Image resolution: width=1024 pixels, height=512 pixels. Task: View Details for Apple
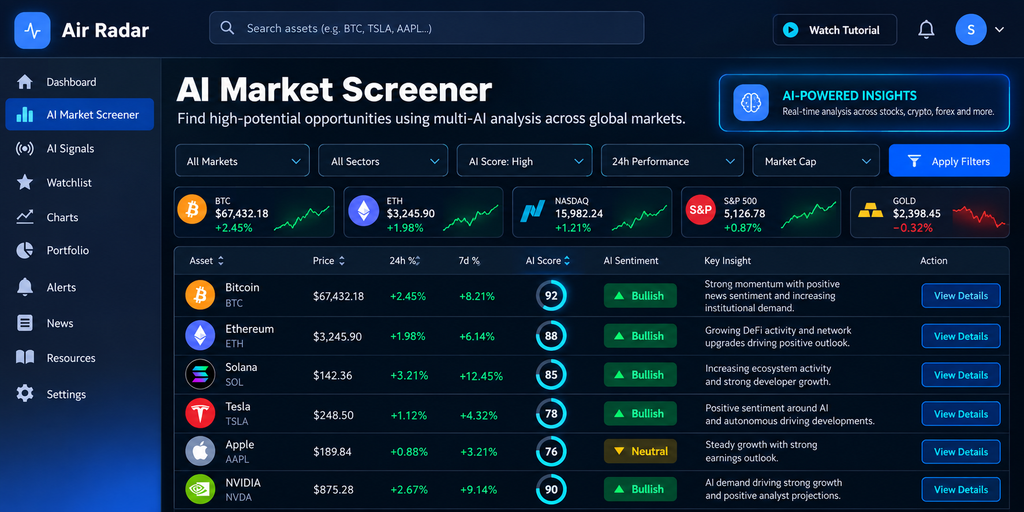coord(961,452)
